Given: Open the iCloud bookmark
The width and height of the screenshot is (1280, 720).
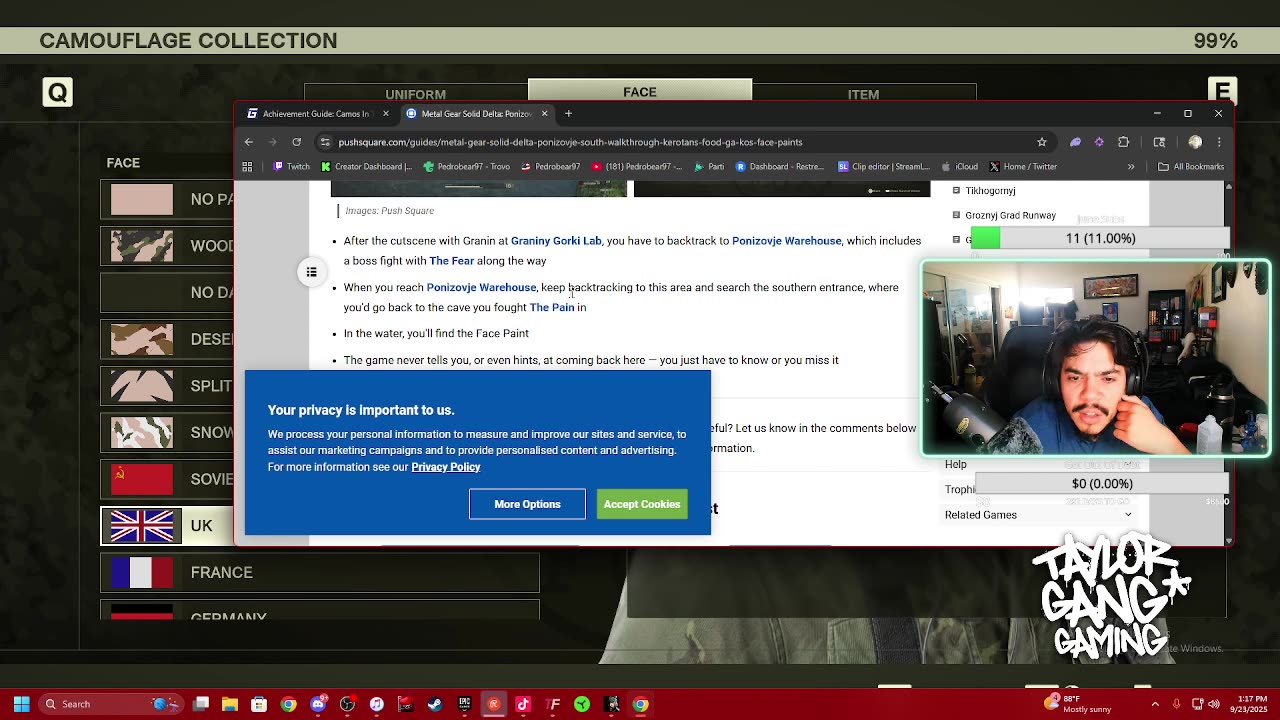Looking at the screenshot, I should [x=959, y=167].
